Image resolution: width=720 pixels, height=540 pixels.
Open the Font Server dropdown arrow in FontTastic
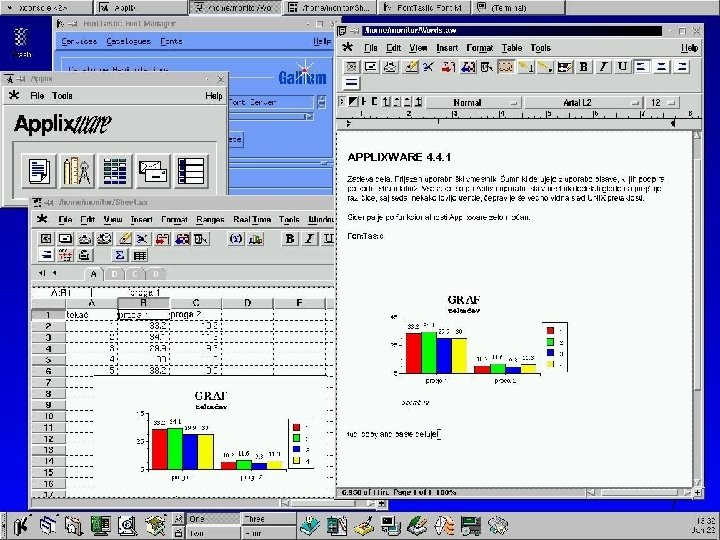321,102
